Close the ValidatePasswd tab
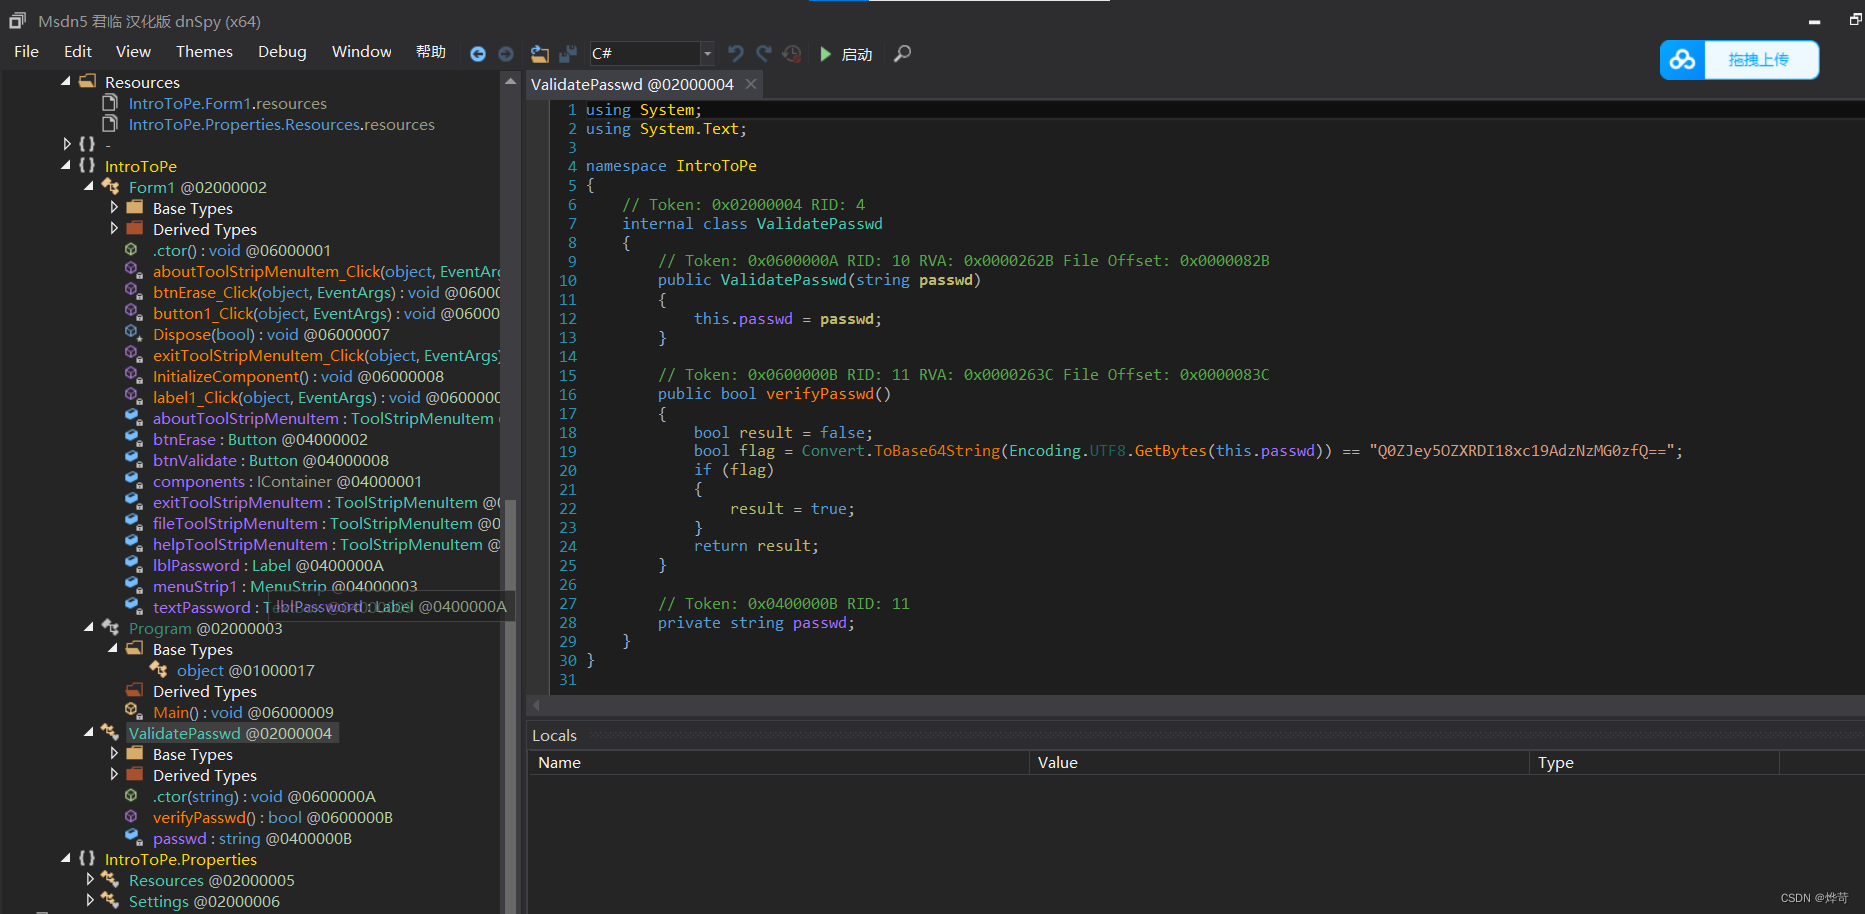Viewport: 1865px width, 914px height. 751,84
